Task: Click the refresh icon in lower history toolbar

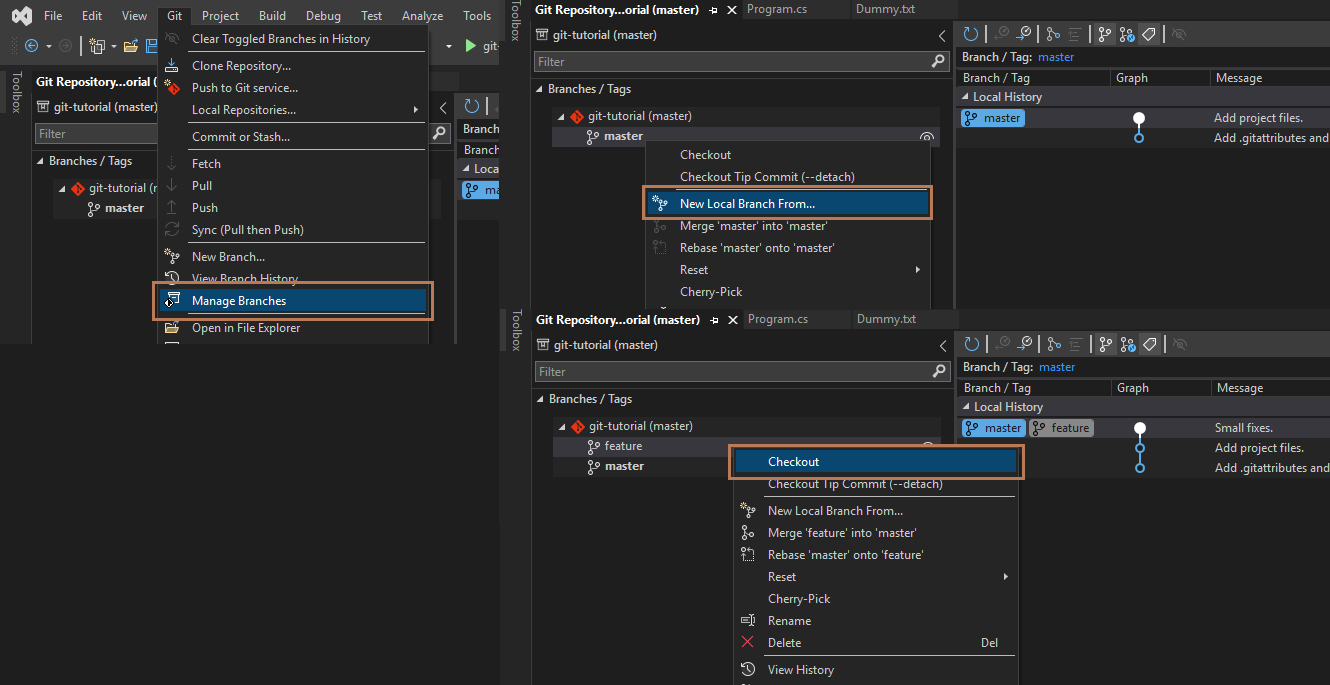Action: [x=971, y=344]
